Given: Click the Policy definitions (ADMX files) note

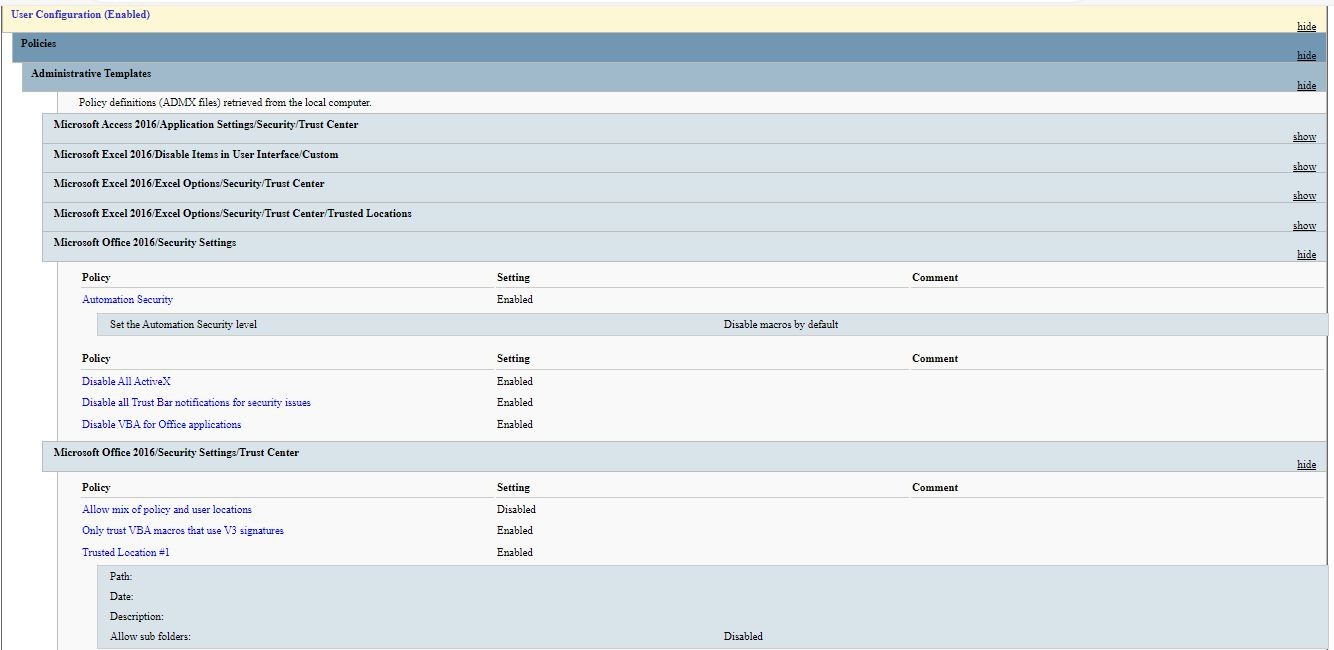Looking at the screenshot, I should [x=225, y=103].
